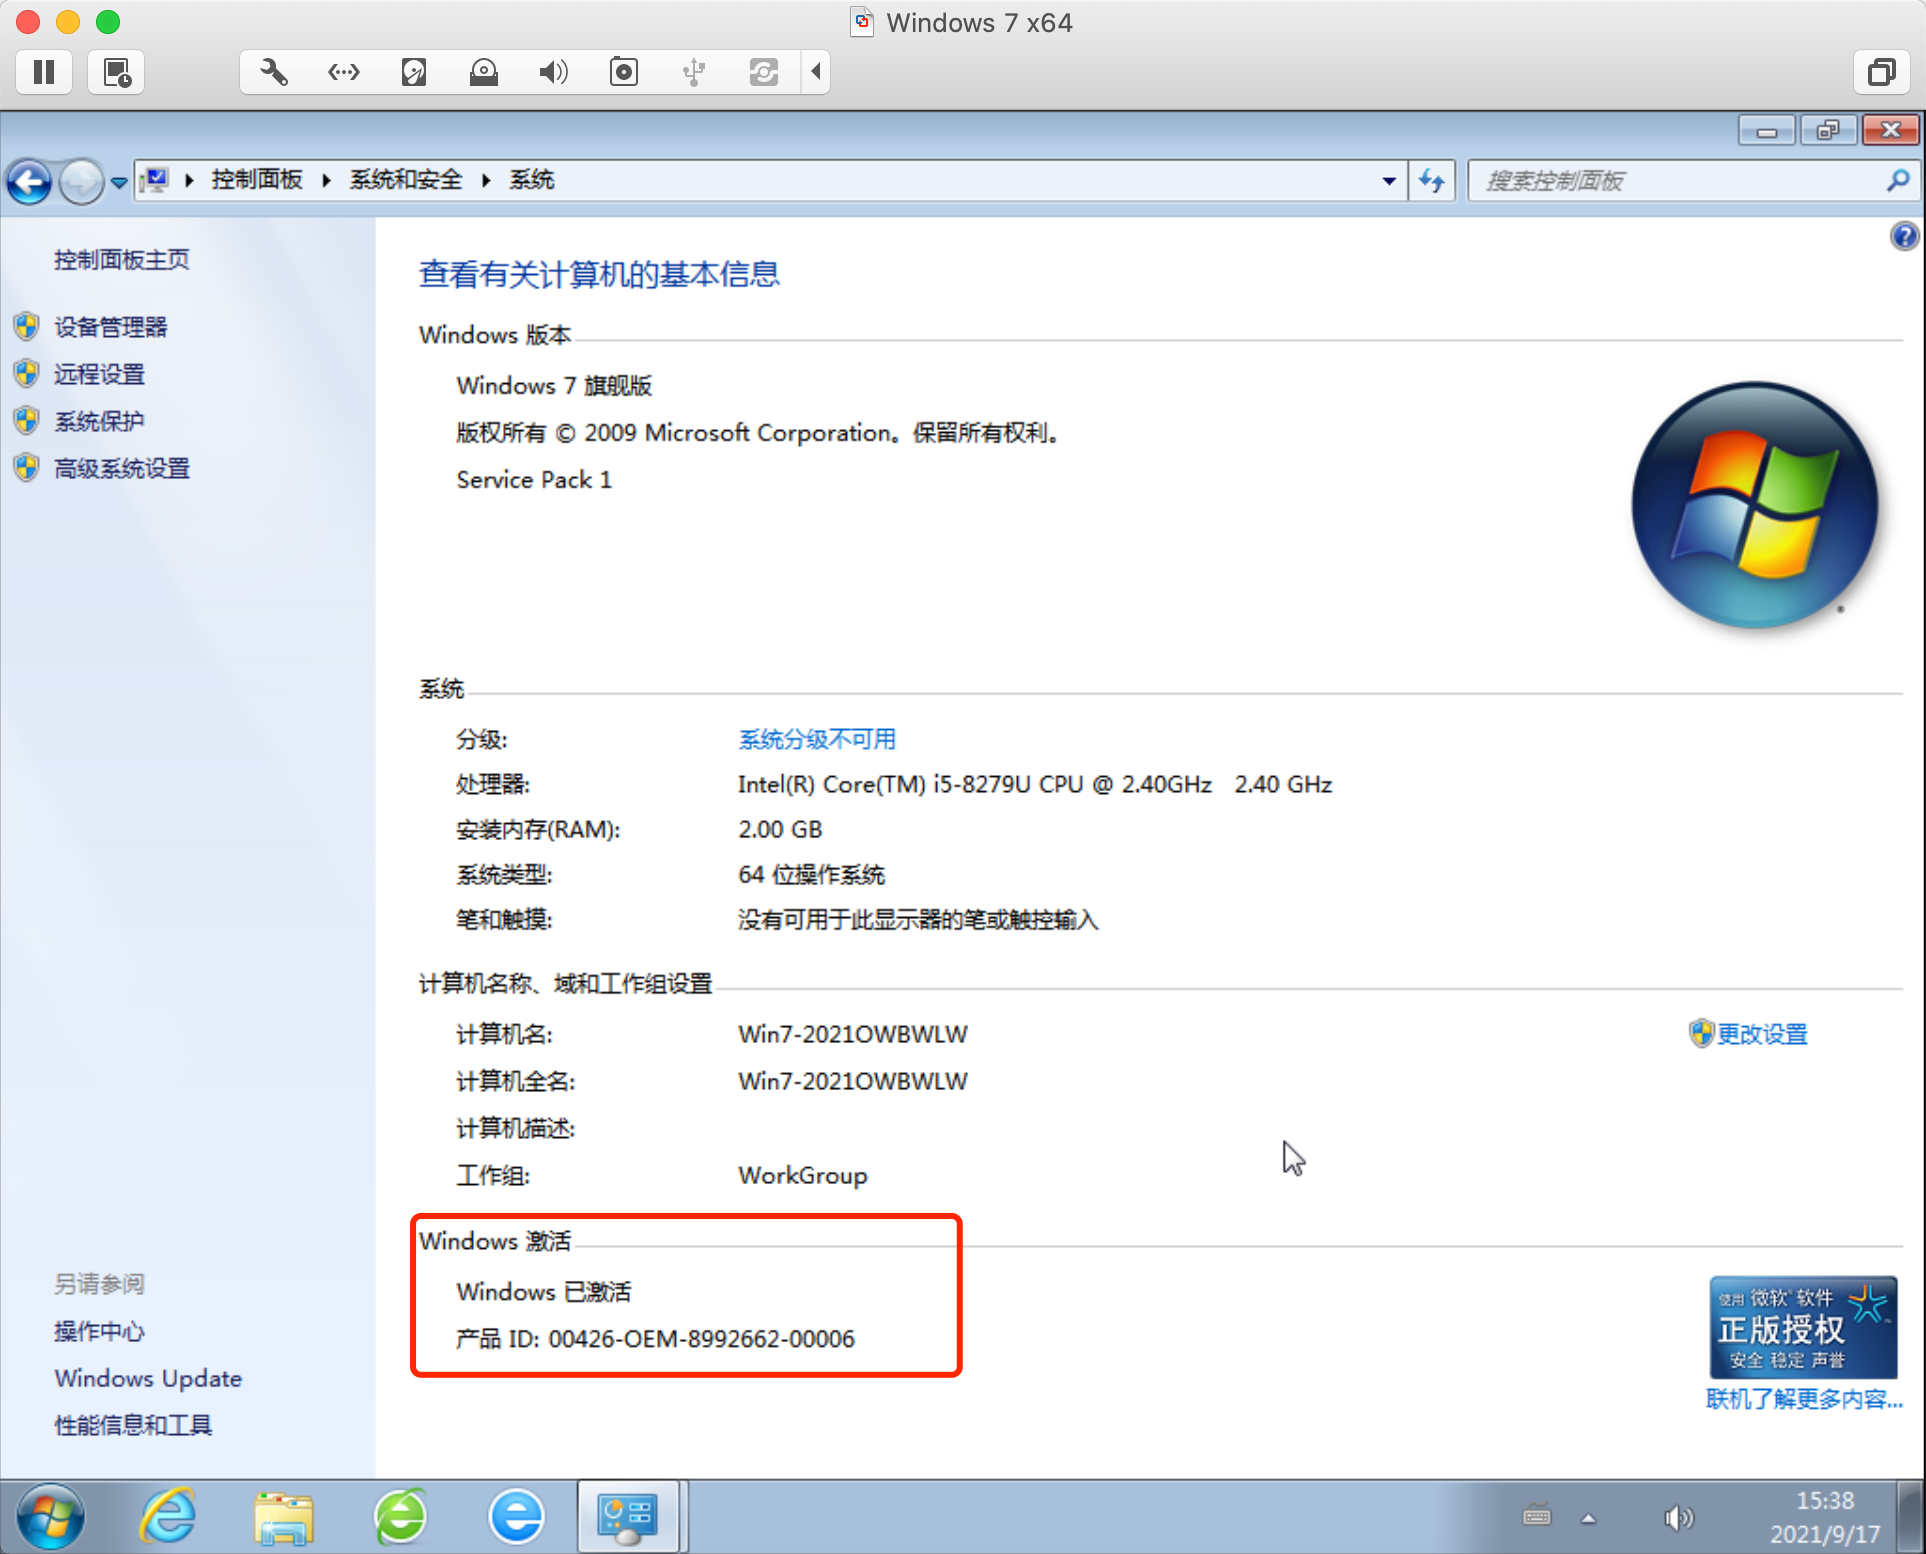
Task: Click the network adapter arrows icon
Action: [344, 72]
